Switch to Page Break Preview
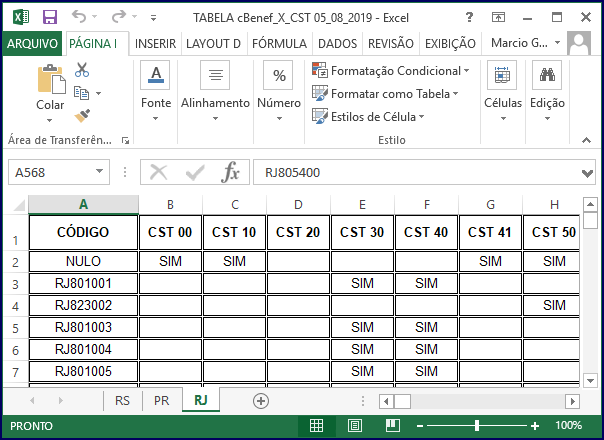Image resolution: width=604 pixels, height=440 pixels. click(393, 425)
